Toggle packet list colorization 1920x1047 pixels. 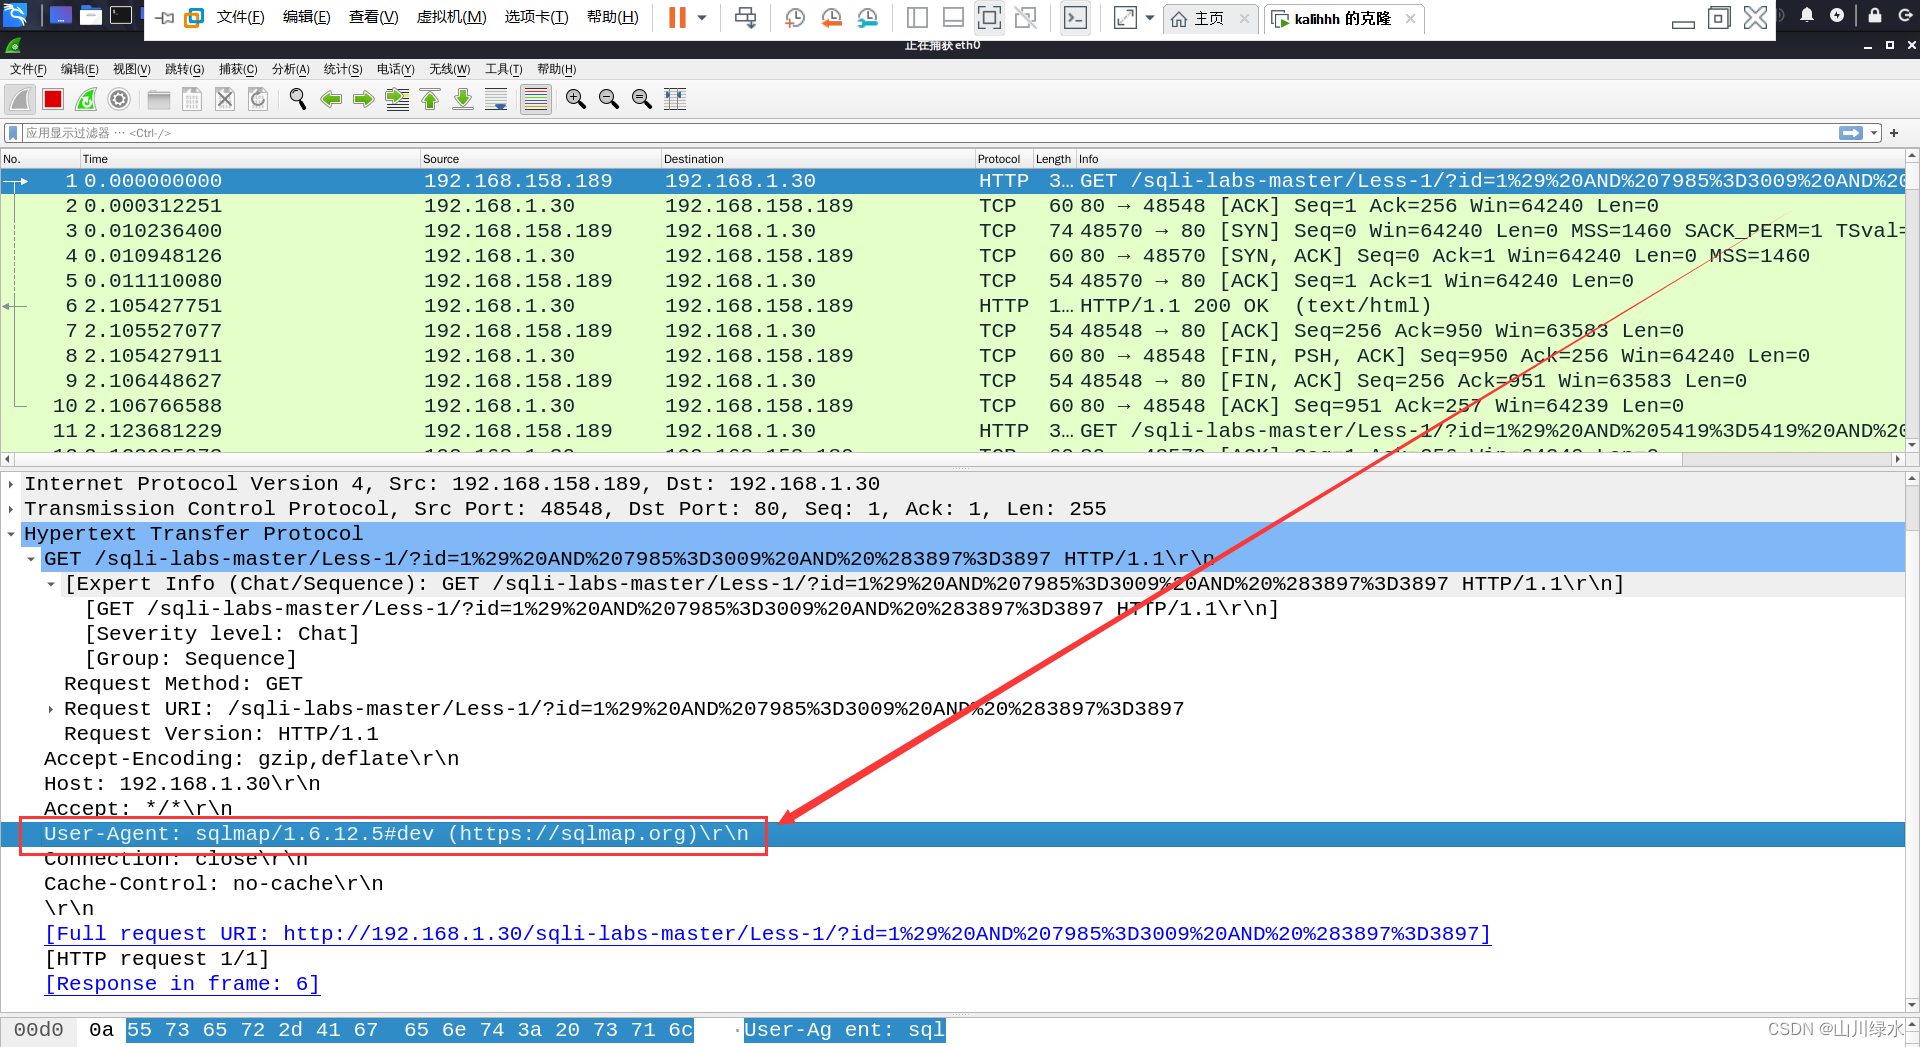tap(535, 99)
